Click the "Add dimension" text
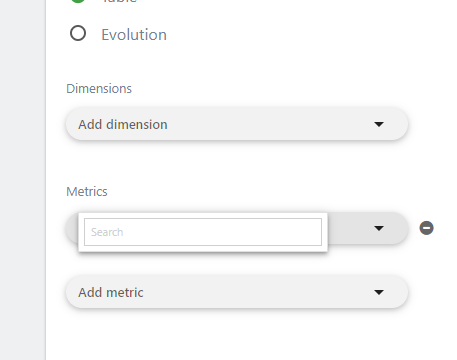The height and width of the screenshot is (360, 457). point(123,124)
